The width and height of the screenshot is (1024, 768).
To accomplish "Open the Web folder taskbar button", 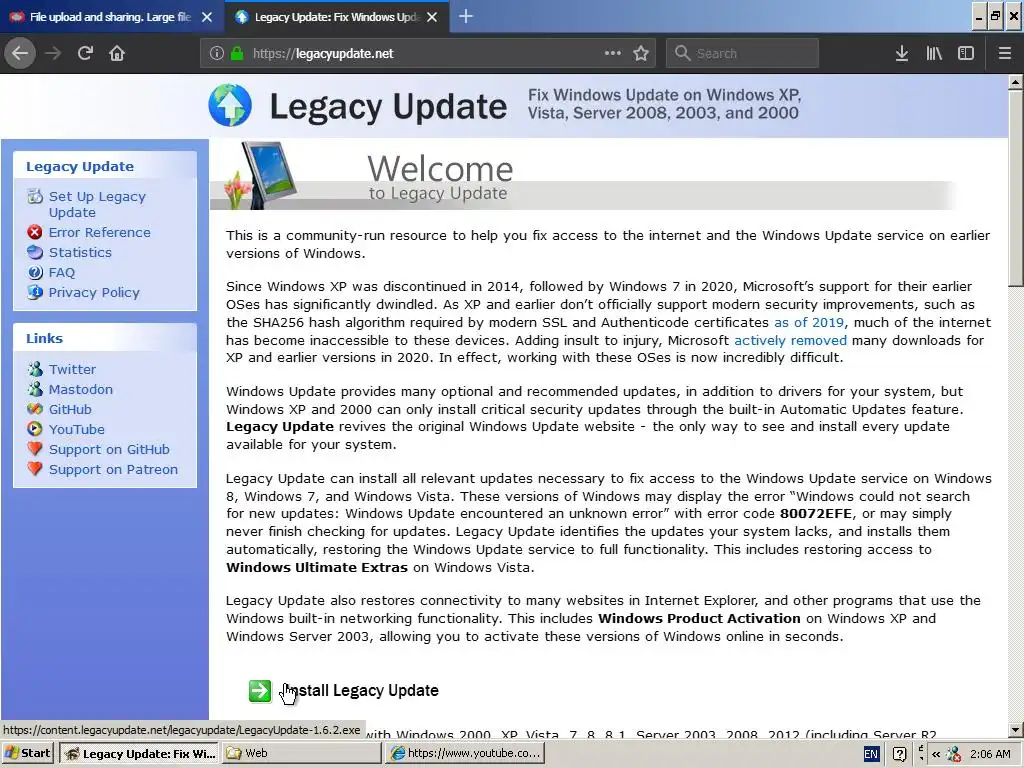I will tap(302, 753).
